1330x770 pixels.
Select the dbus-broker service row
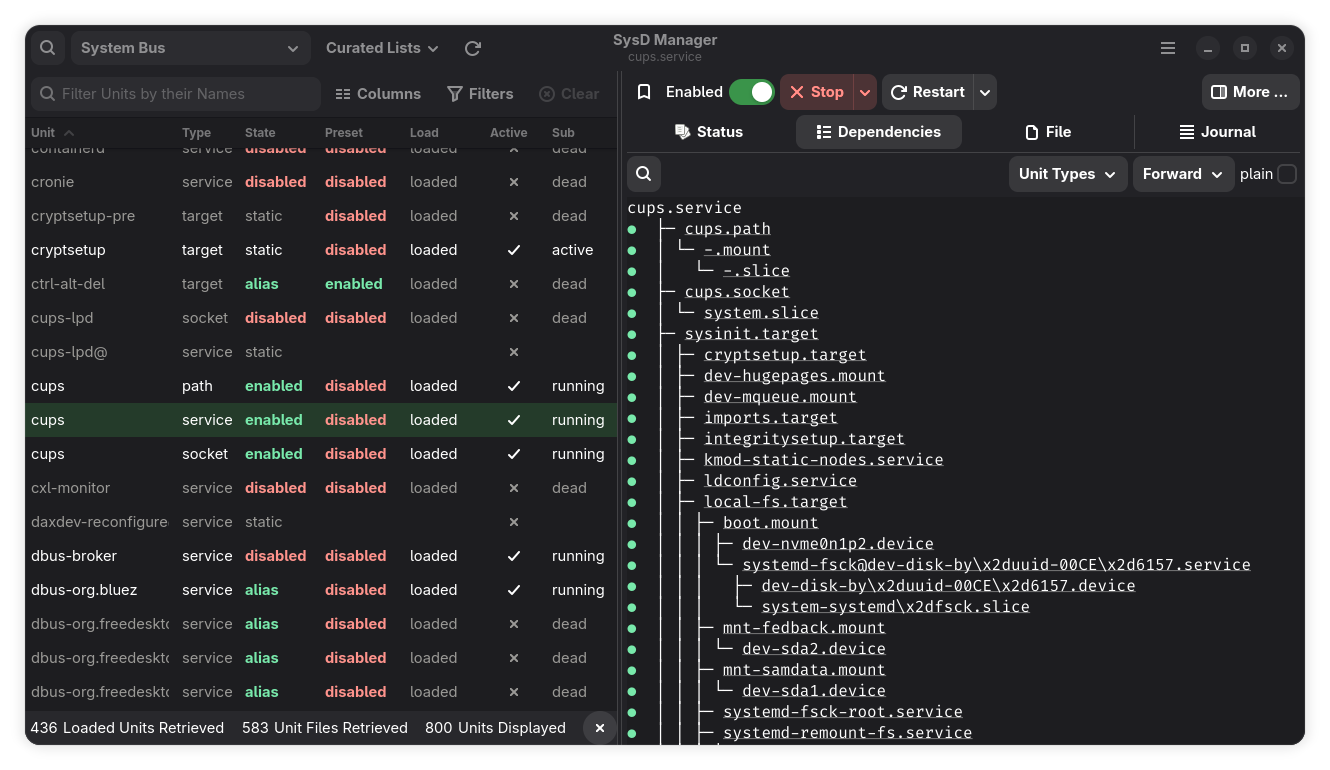click(321, 556)
